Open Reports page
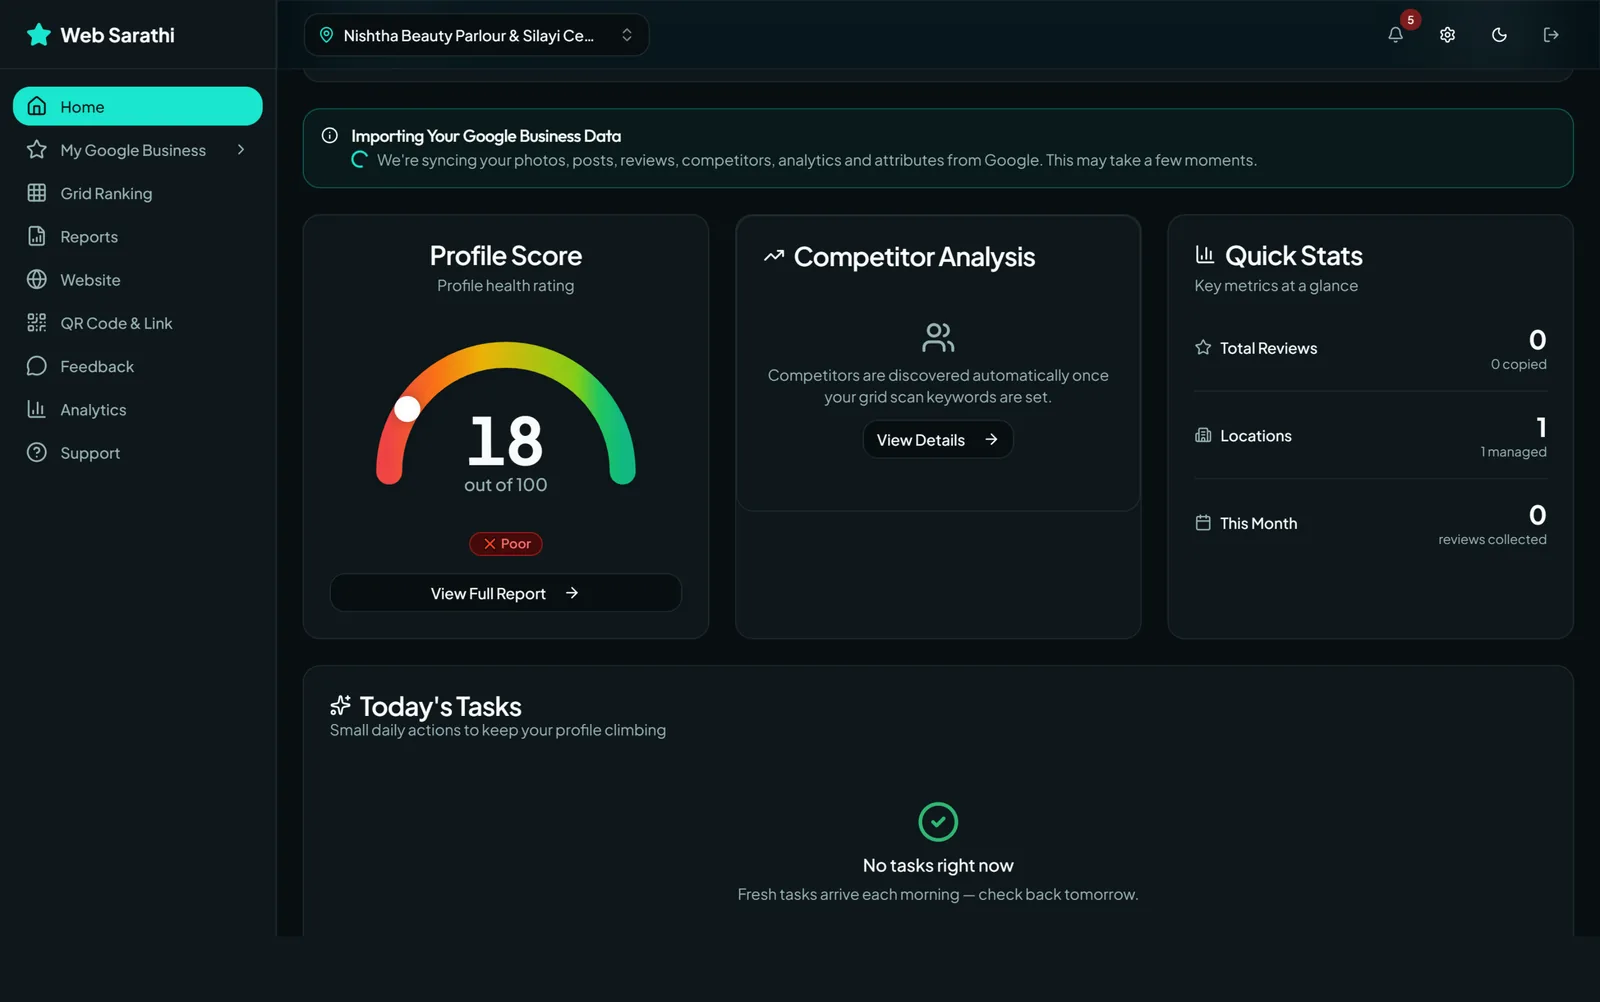Image resolution: width=1600 pixels, height=1002 pixels. coord(138,237)
